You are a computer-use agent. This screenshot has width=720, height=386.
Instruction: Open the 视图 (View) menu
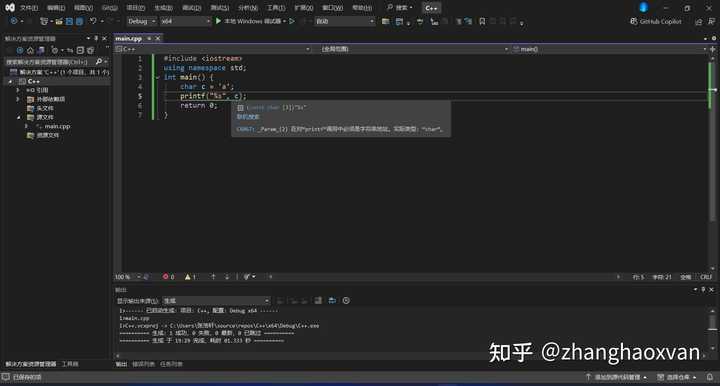(83, 8)
